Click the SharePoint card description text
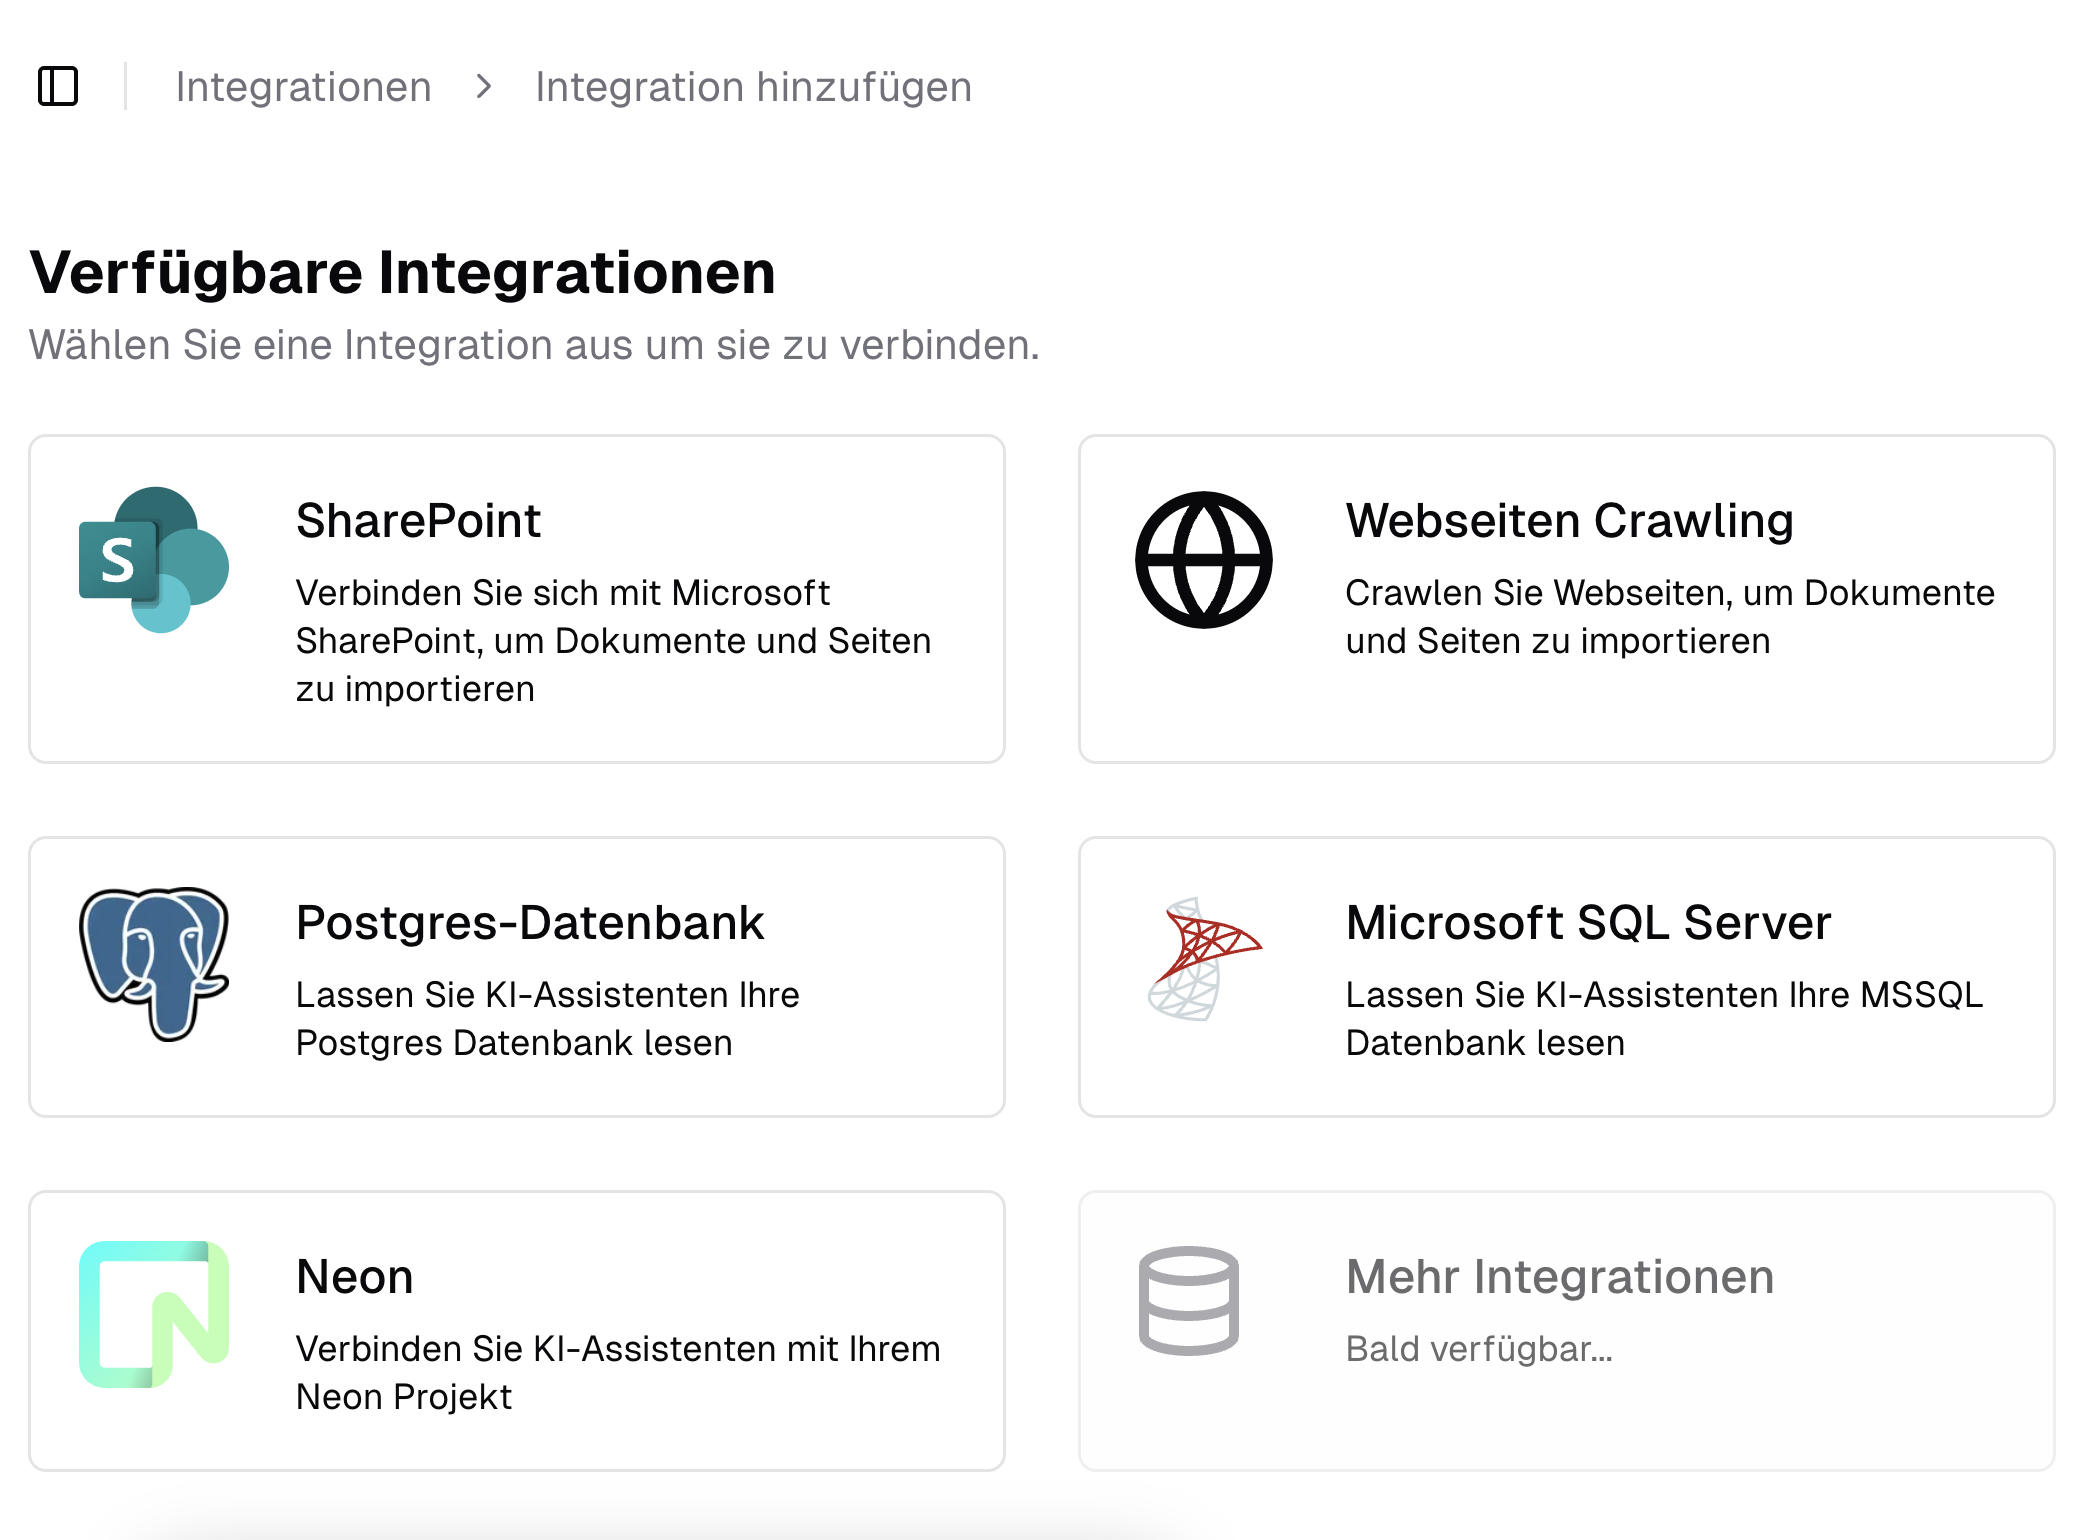Image resolution: width=2086 pixels, height=1540 pixels. pos(612,640)
